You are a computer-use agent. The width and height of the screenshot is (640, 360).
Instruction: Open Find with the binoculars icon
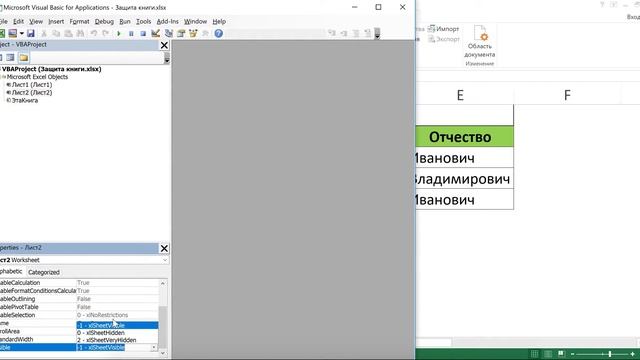80,33
